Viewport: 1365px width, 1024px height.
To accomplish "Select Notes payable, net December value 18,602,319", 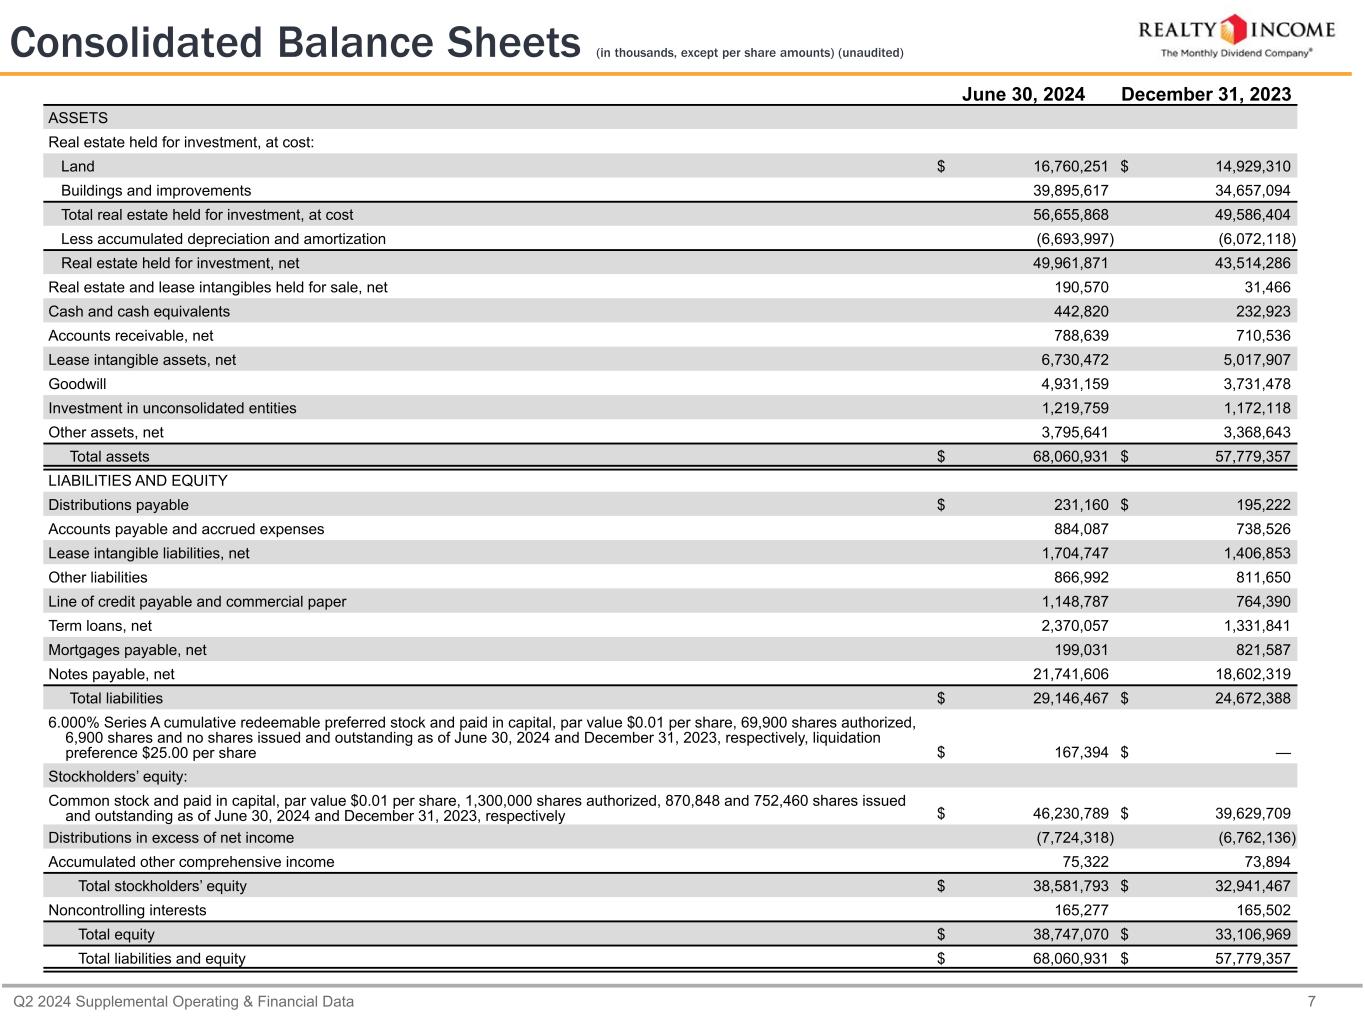I will coord(1243,674).
